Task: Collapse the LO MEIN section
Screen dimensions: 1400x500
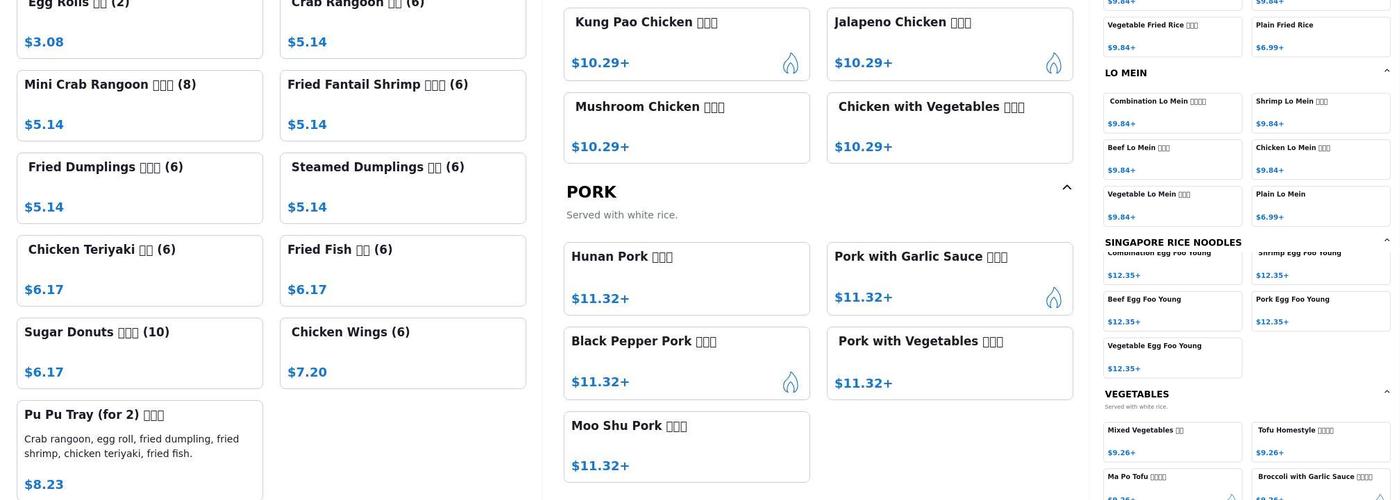Action: tap(1386, 72)
